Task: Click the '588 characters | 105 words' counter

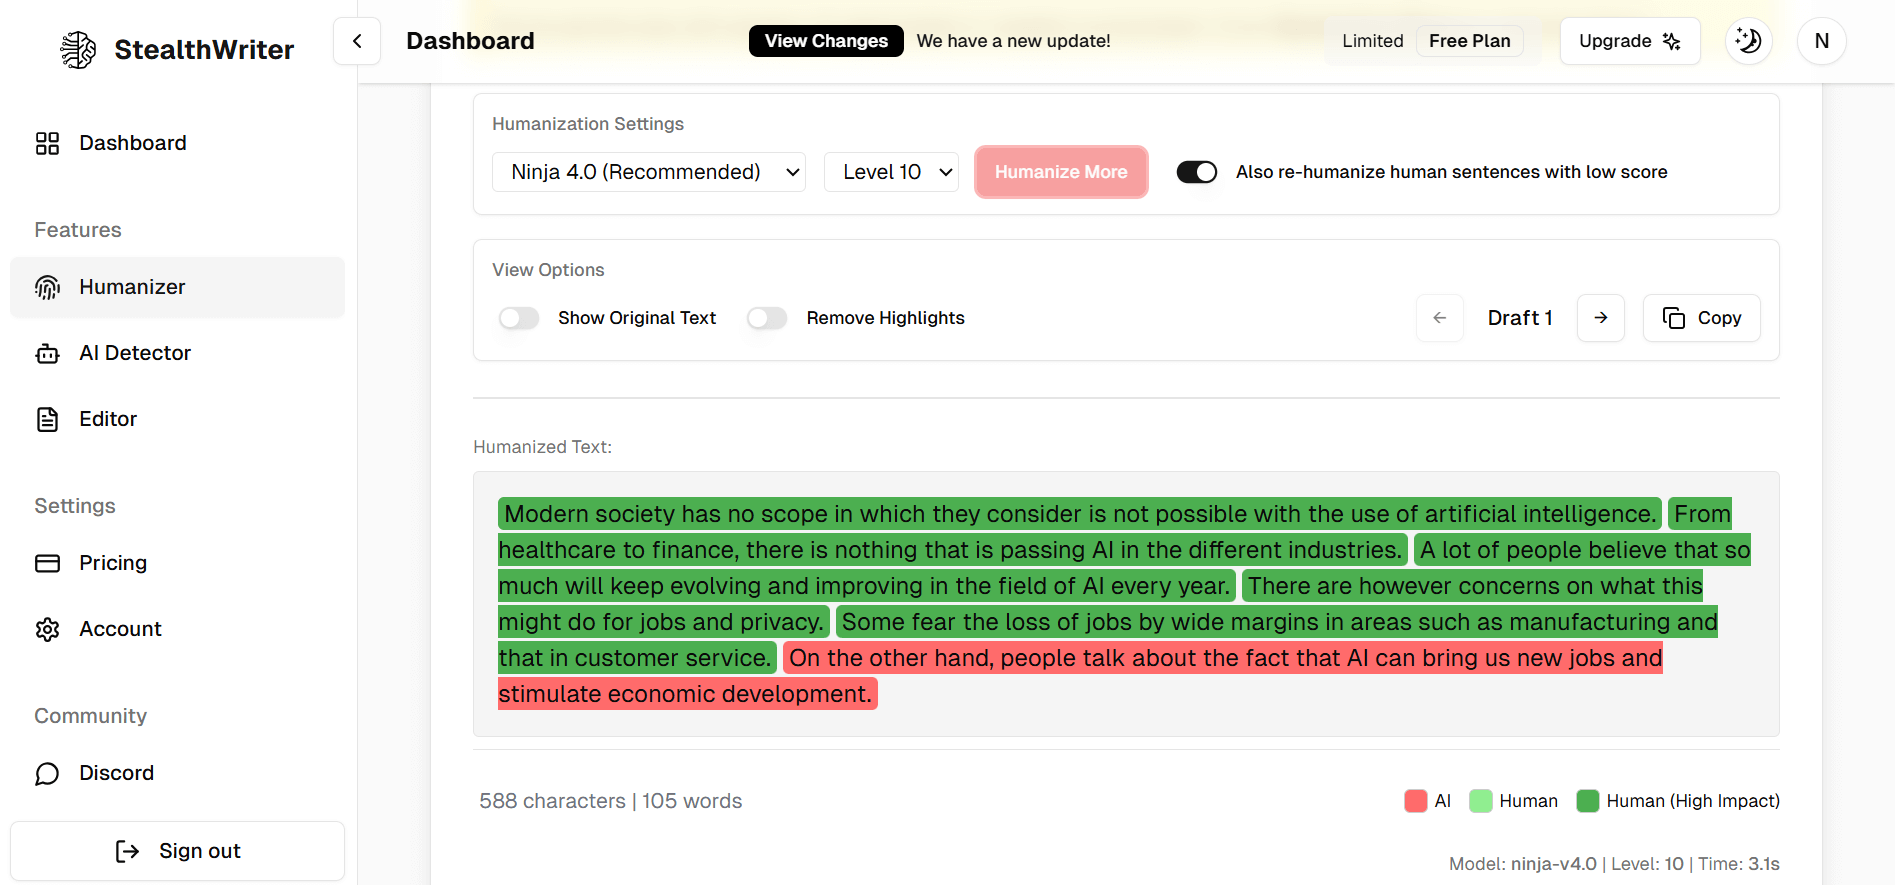Action: click(611, 801)
